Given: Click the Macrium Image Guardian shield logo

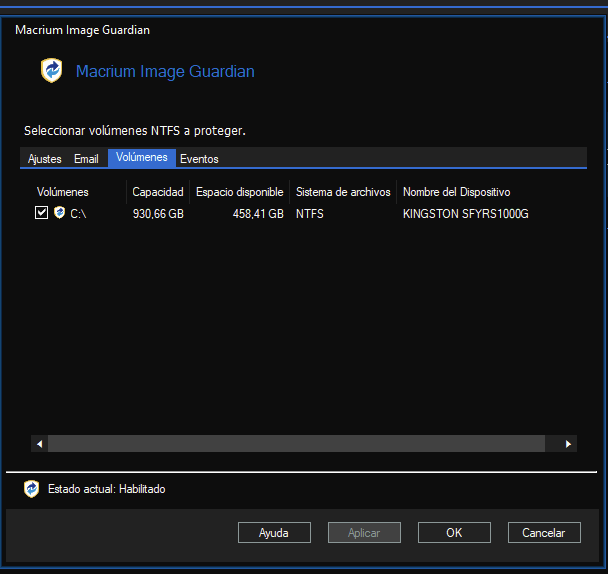Looking at the screenshot, I should click(x=52, y=70).
